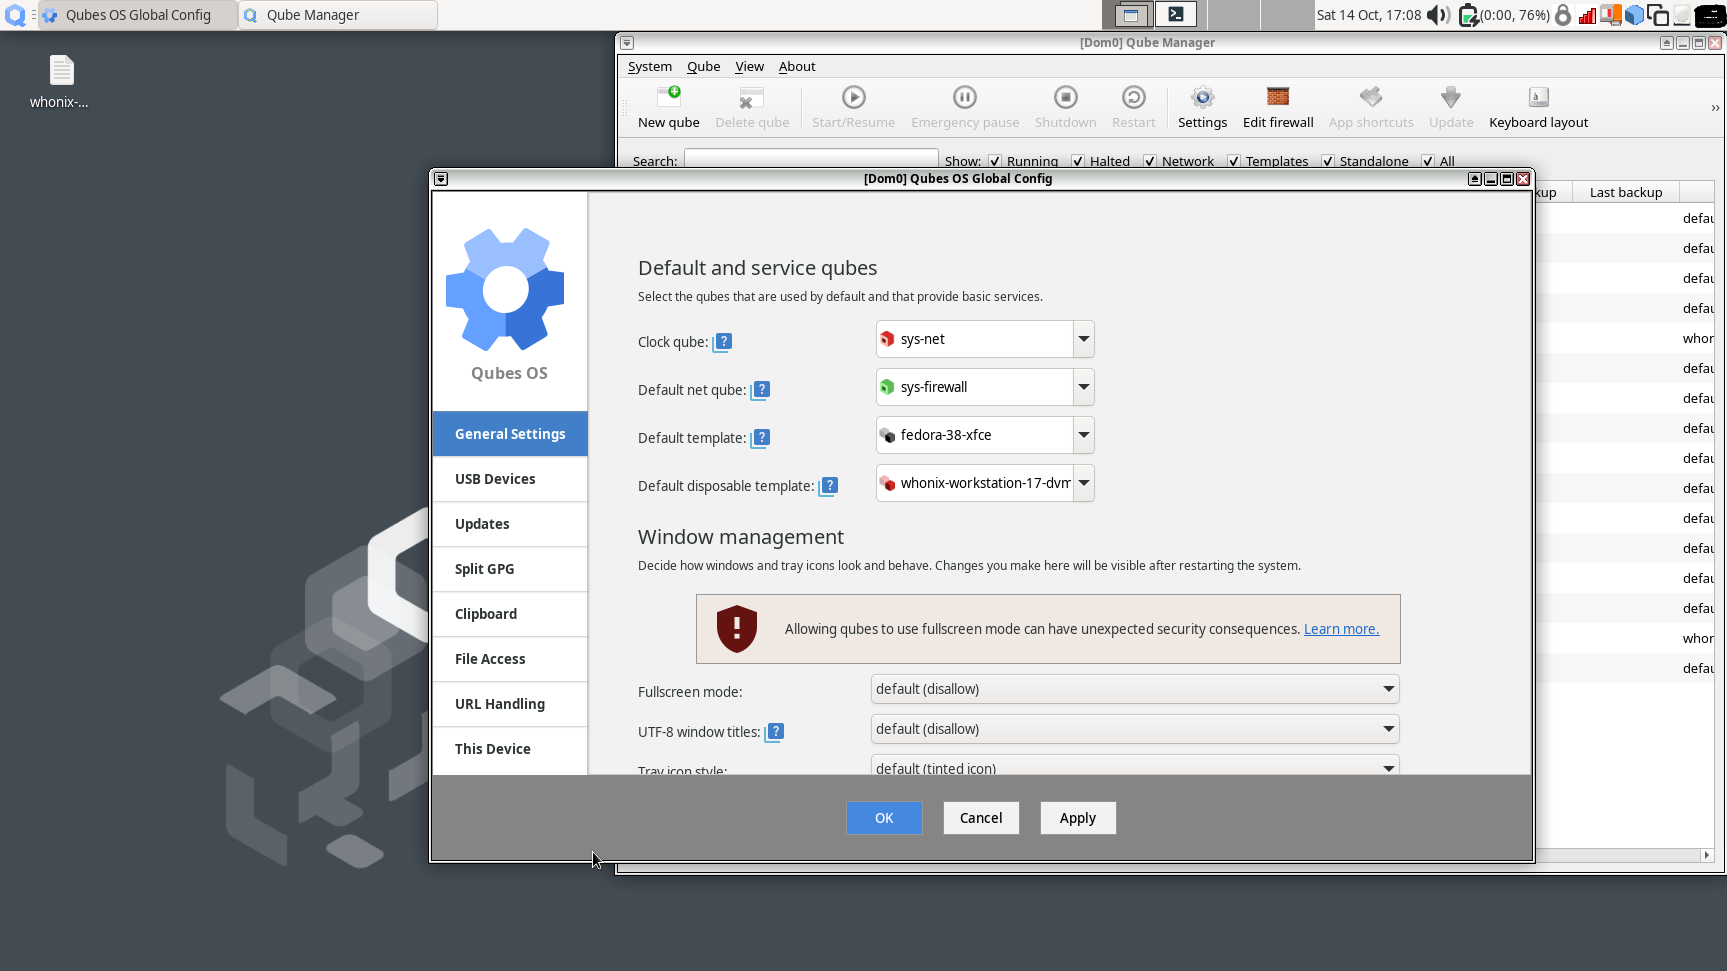Viewport: 1727px width, 971px height.
Task: Click the volume speaker tray icon
Action: 1438,15
